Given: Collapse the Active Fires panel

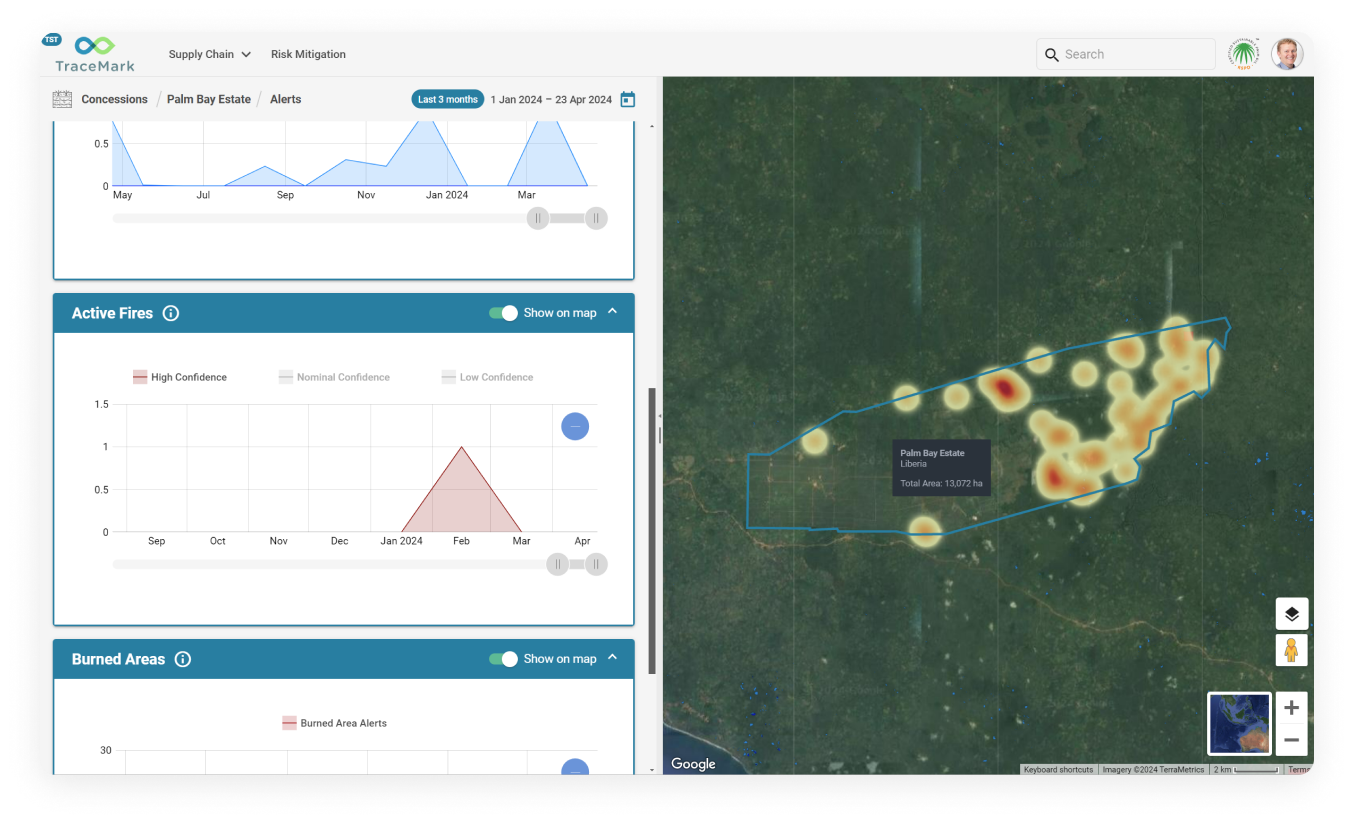Looking at the screenshot, I should pos(613,312).
